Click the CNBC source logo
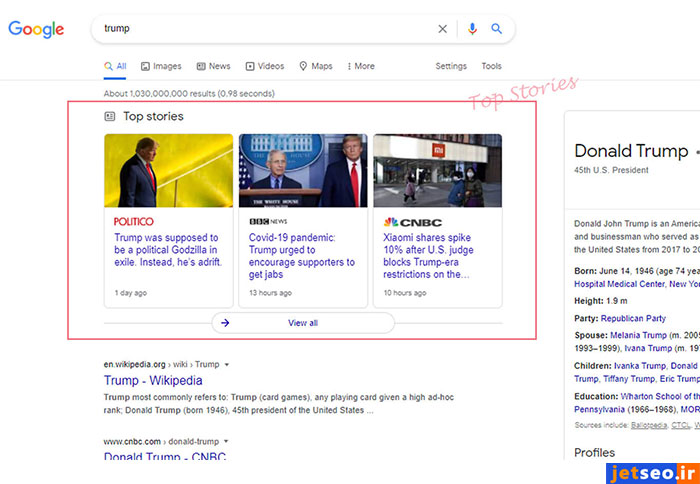 click(406, 221)
